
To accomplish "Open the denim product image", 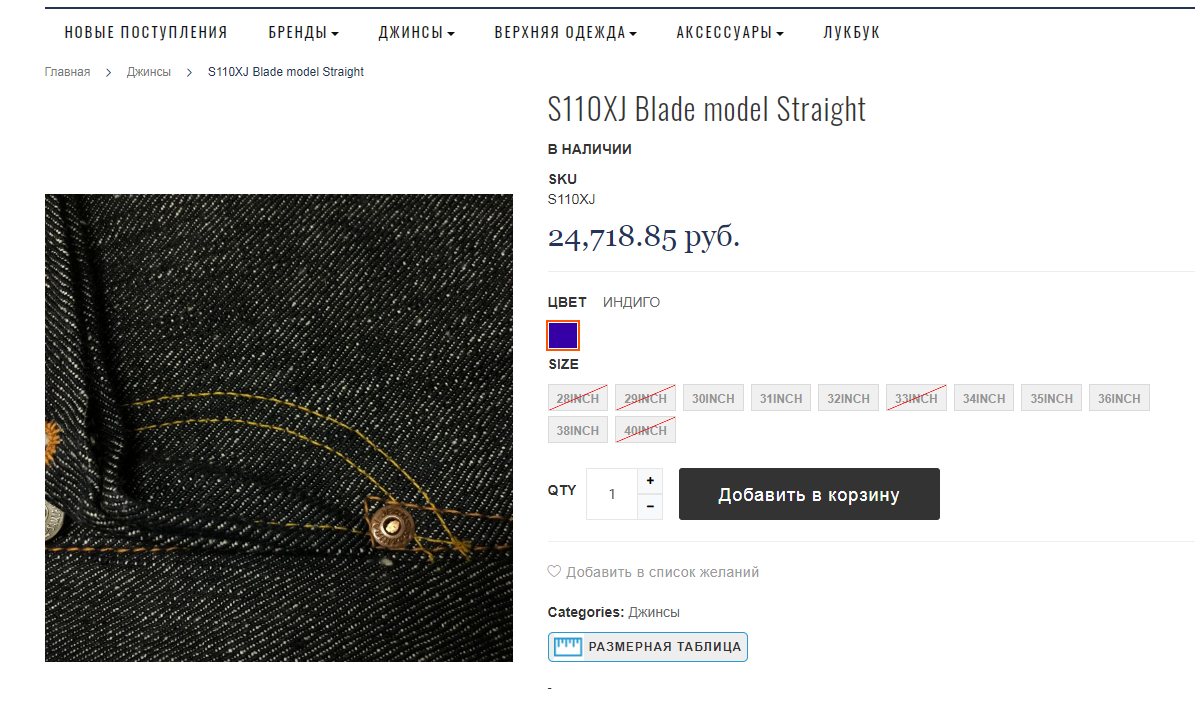I will click(279, 428).
